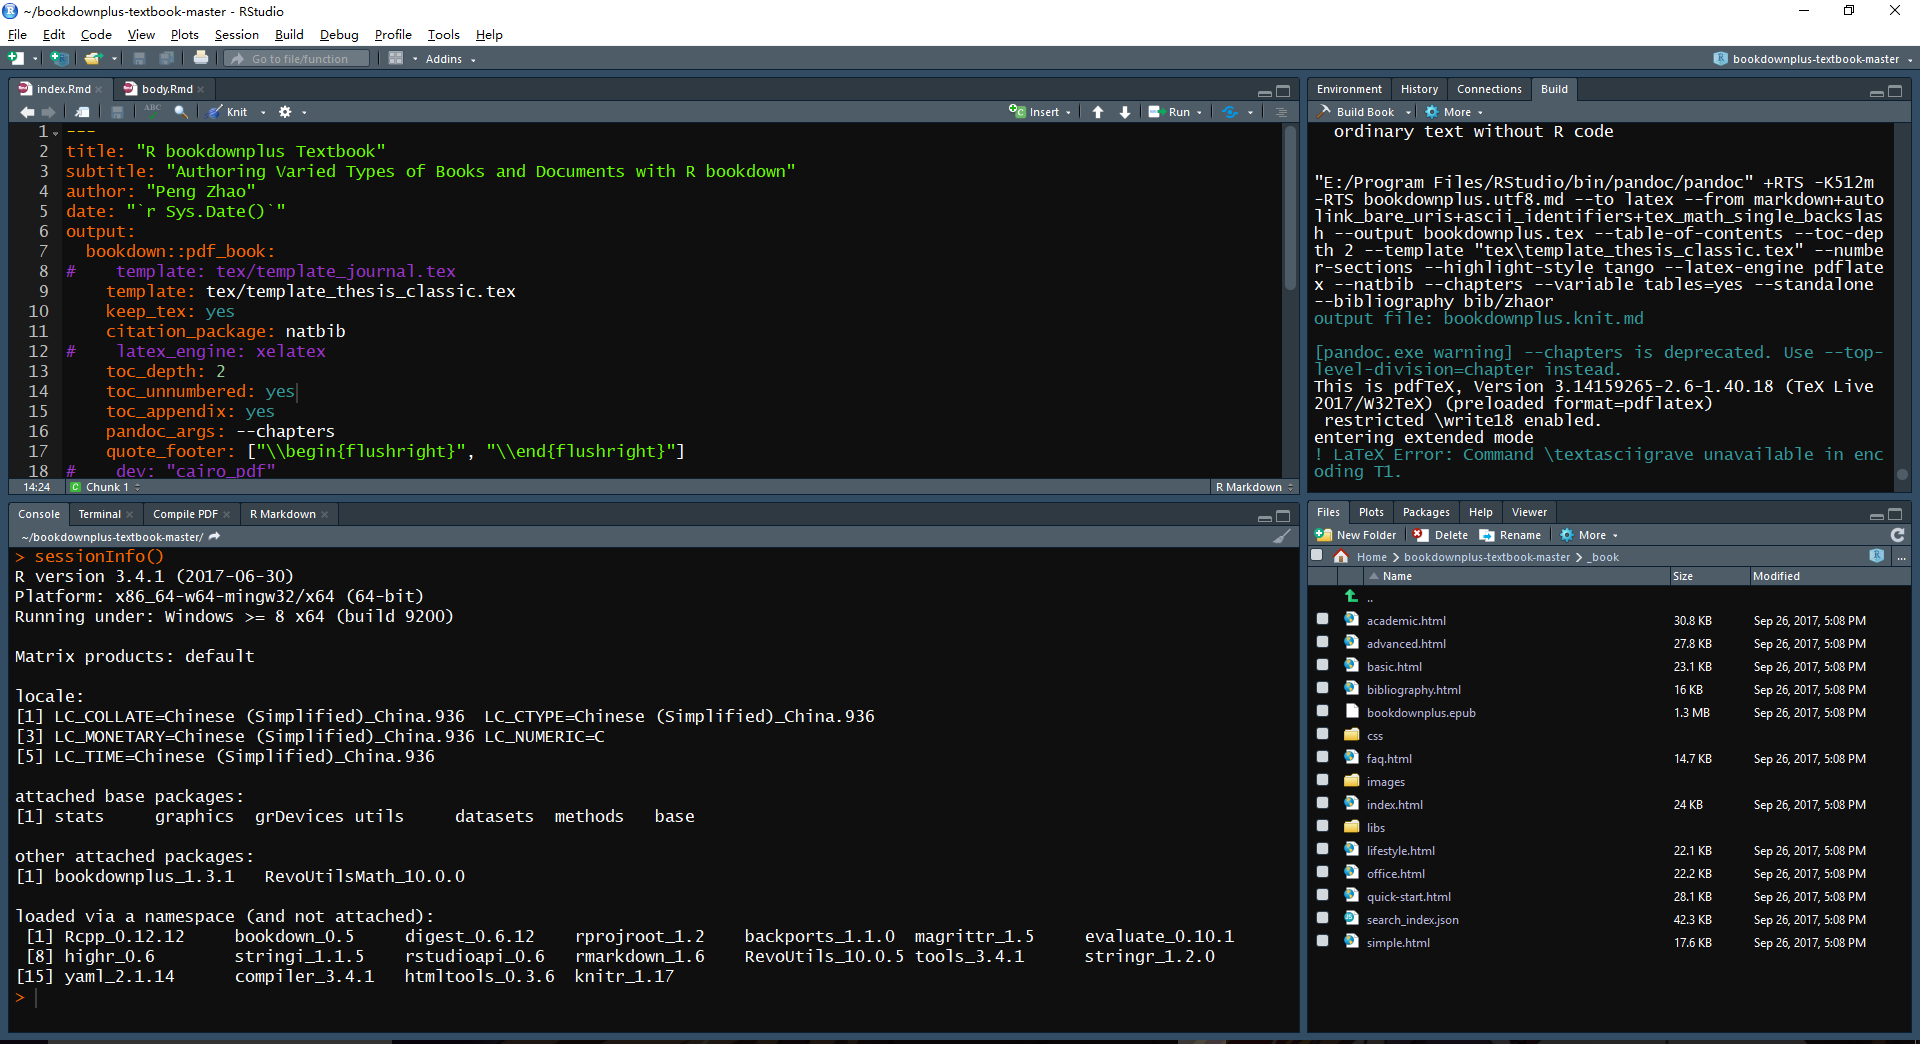
Task: Select the checkbox for bookdownplus.epub
Action: tap(1322, 711)
